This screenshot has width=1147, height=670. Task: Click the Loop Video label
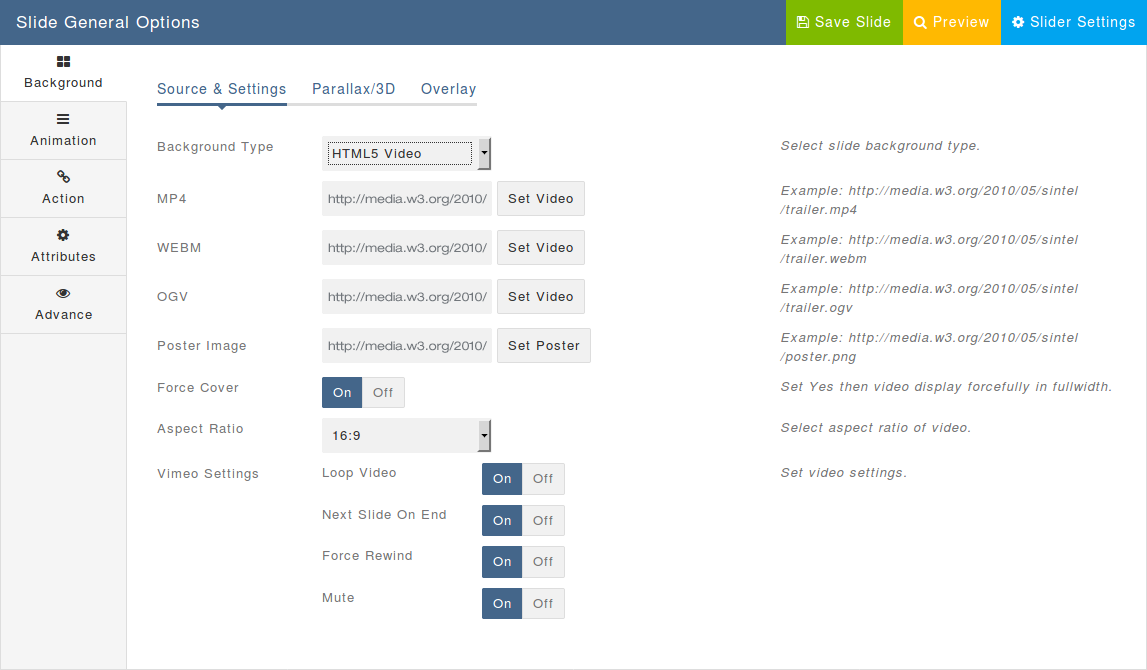pos(359,473)
